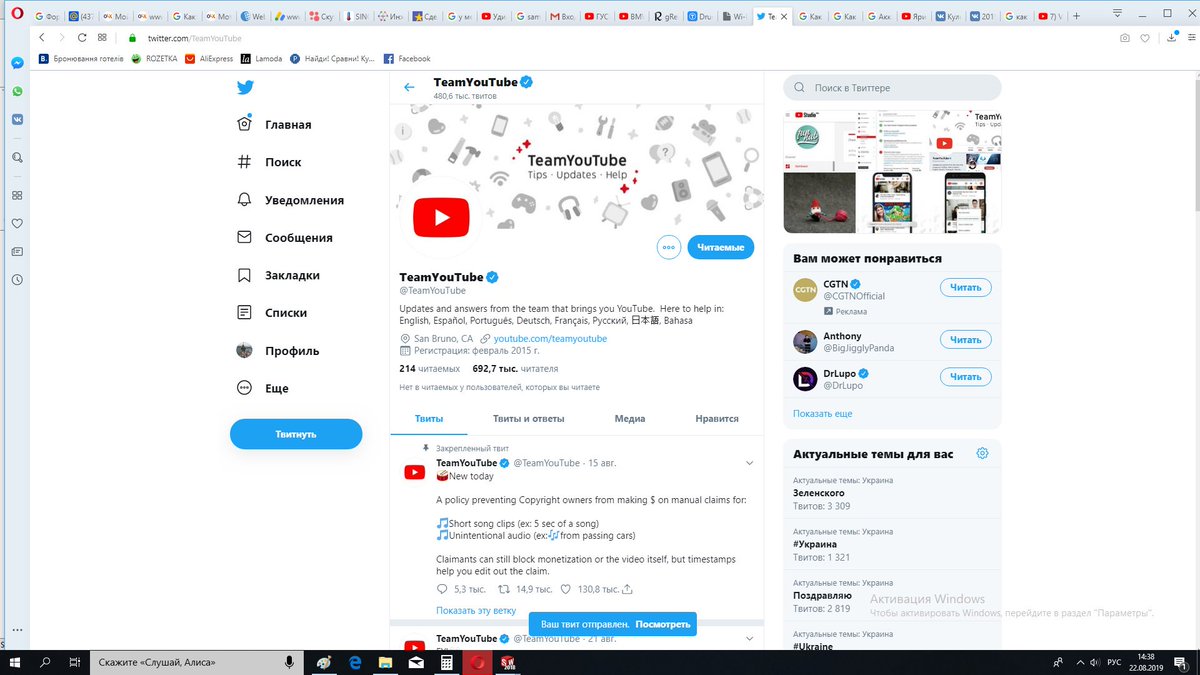
Task: Open VK in Opera sidebar
Action: [17, 119]
